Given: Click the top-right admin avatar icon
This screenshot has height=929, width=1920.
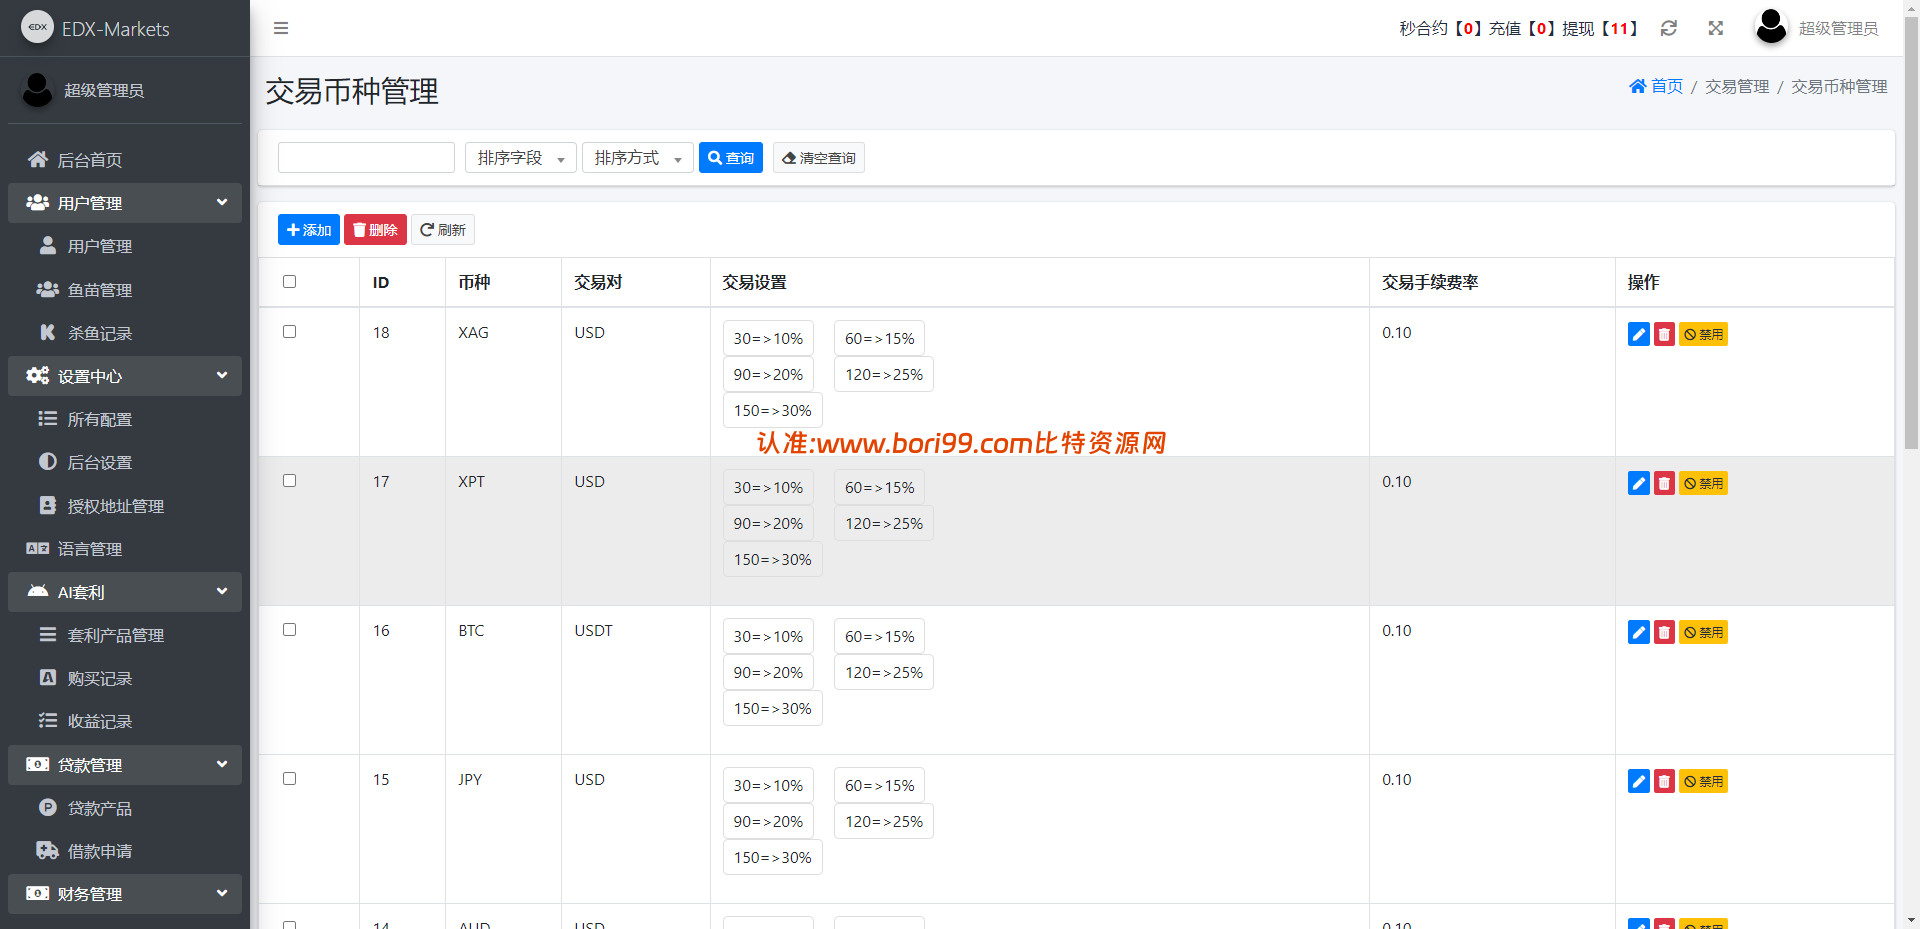Looking at the screenshot, I should [1771, 27].
